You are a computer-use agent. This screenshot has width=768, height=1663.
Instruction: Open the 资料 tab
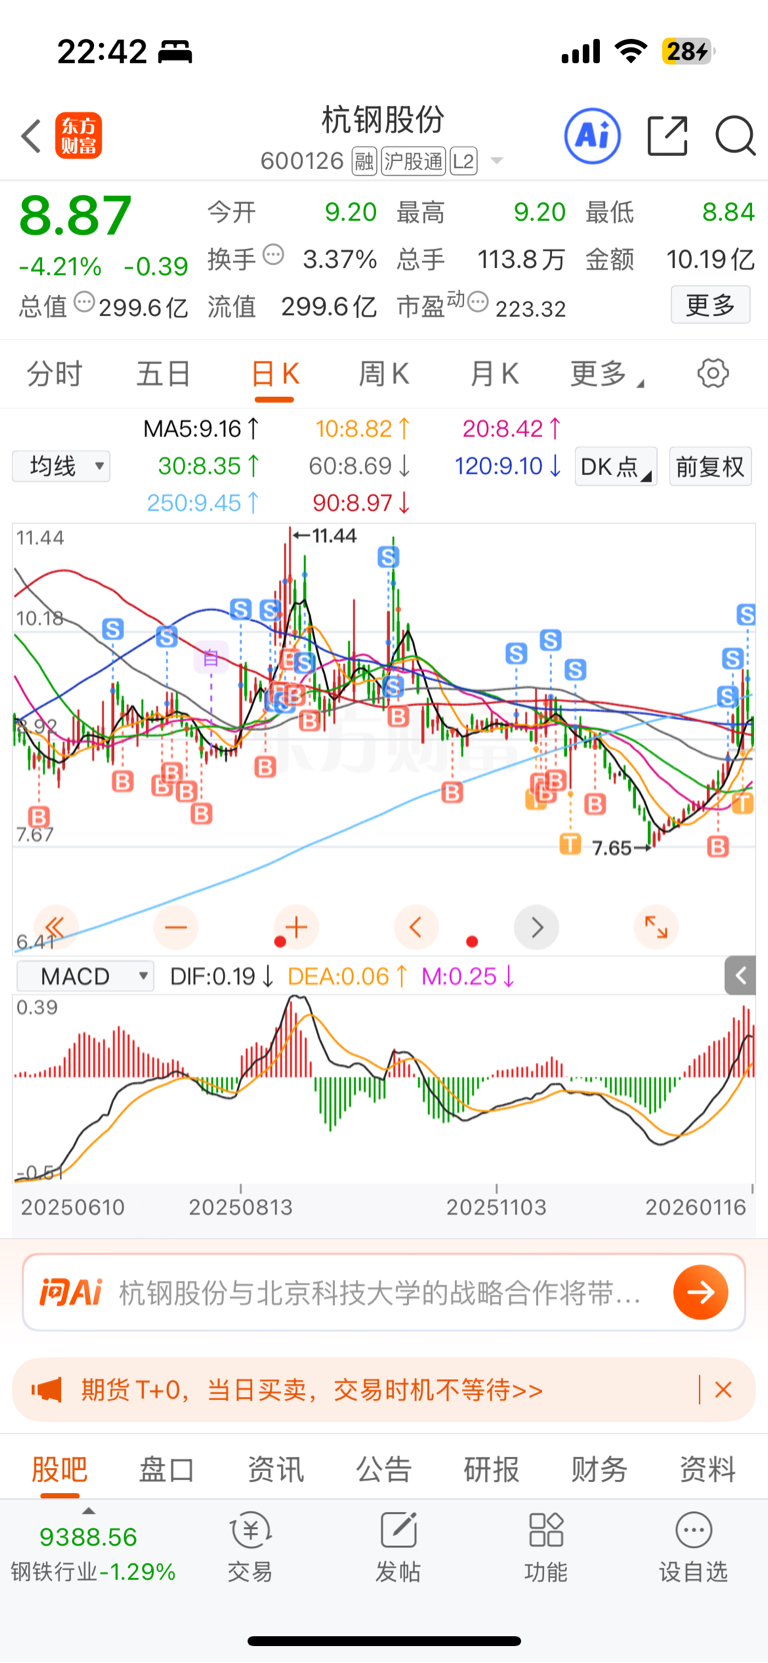point(708,1469)
